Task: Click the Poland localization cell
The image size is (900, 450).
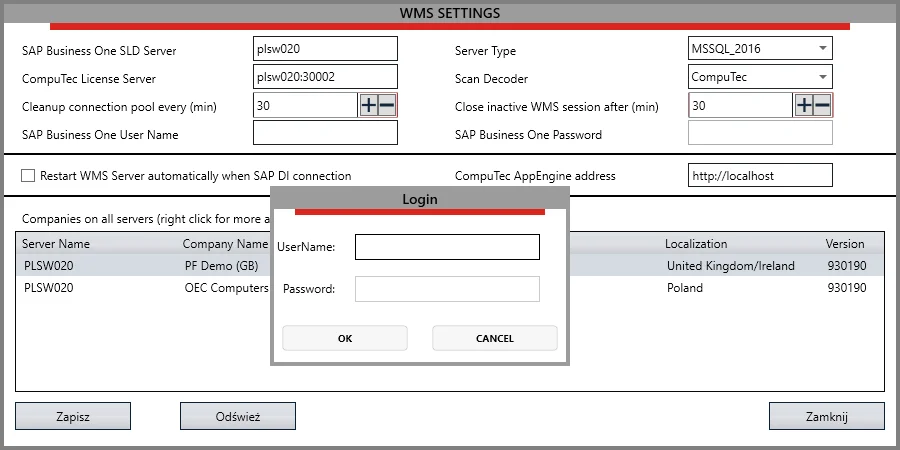Action: click(685, 288)
